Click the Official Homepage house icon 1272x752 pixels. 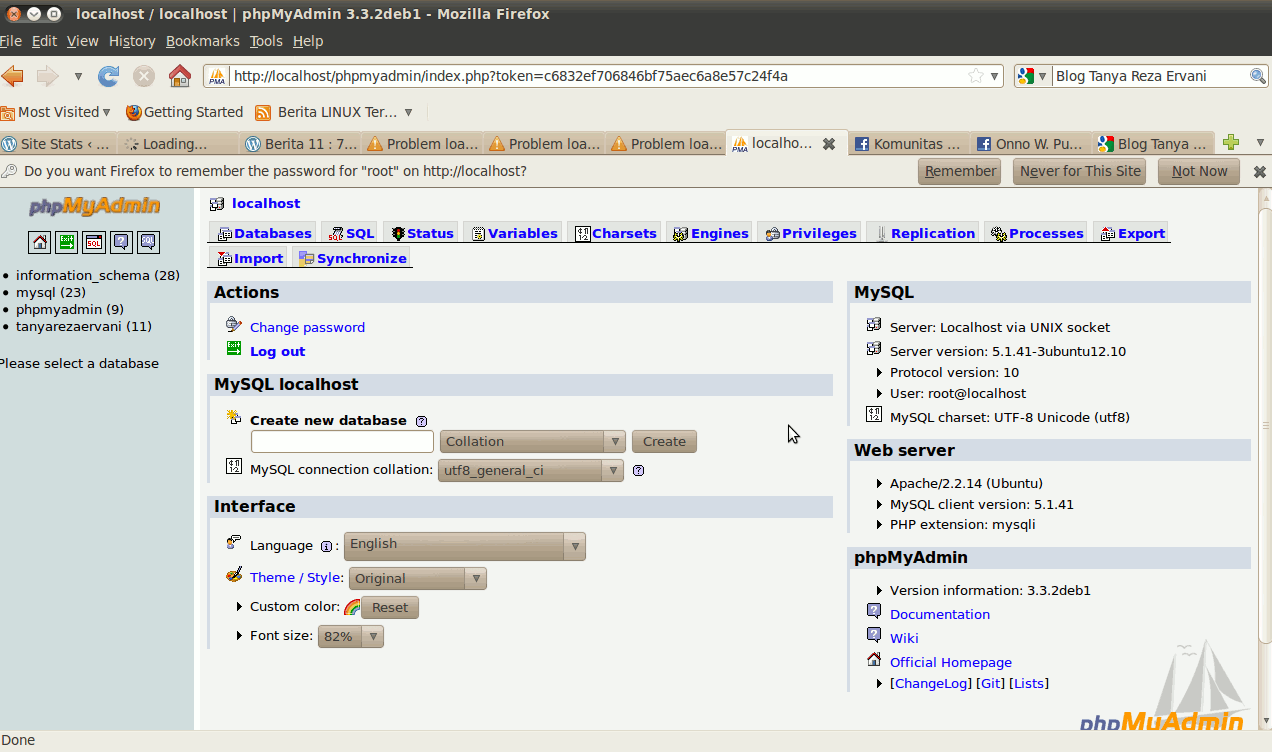tap(874, 660)
